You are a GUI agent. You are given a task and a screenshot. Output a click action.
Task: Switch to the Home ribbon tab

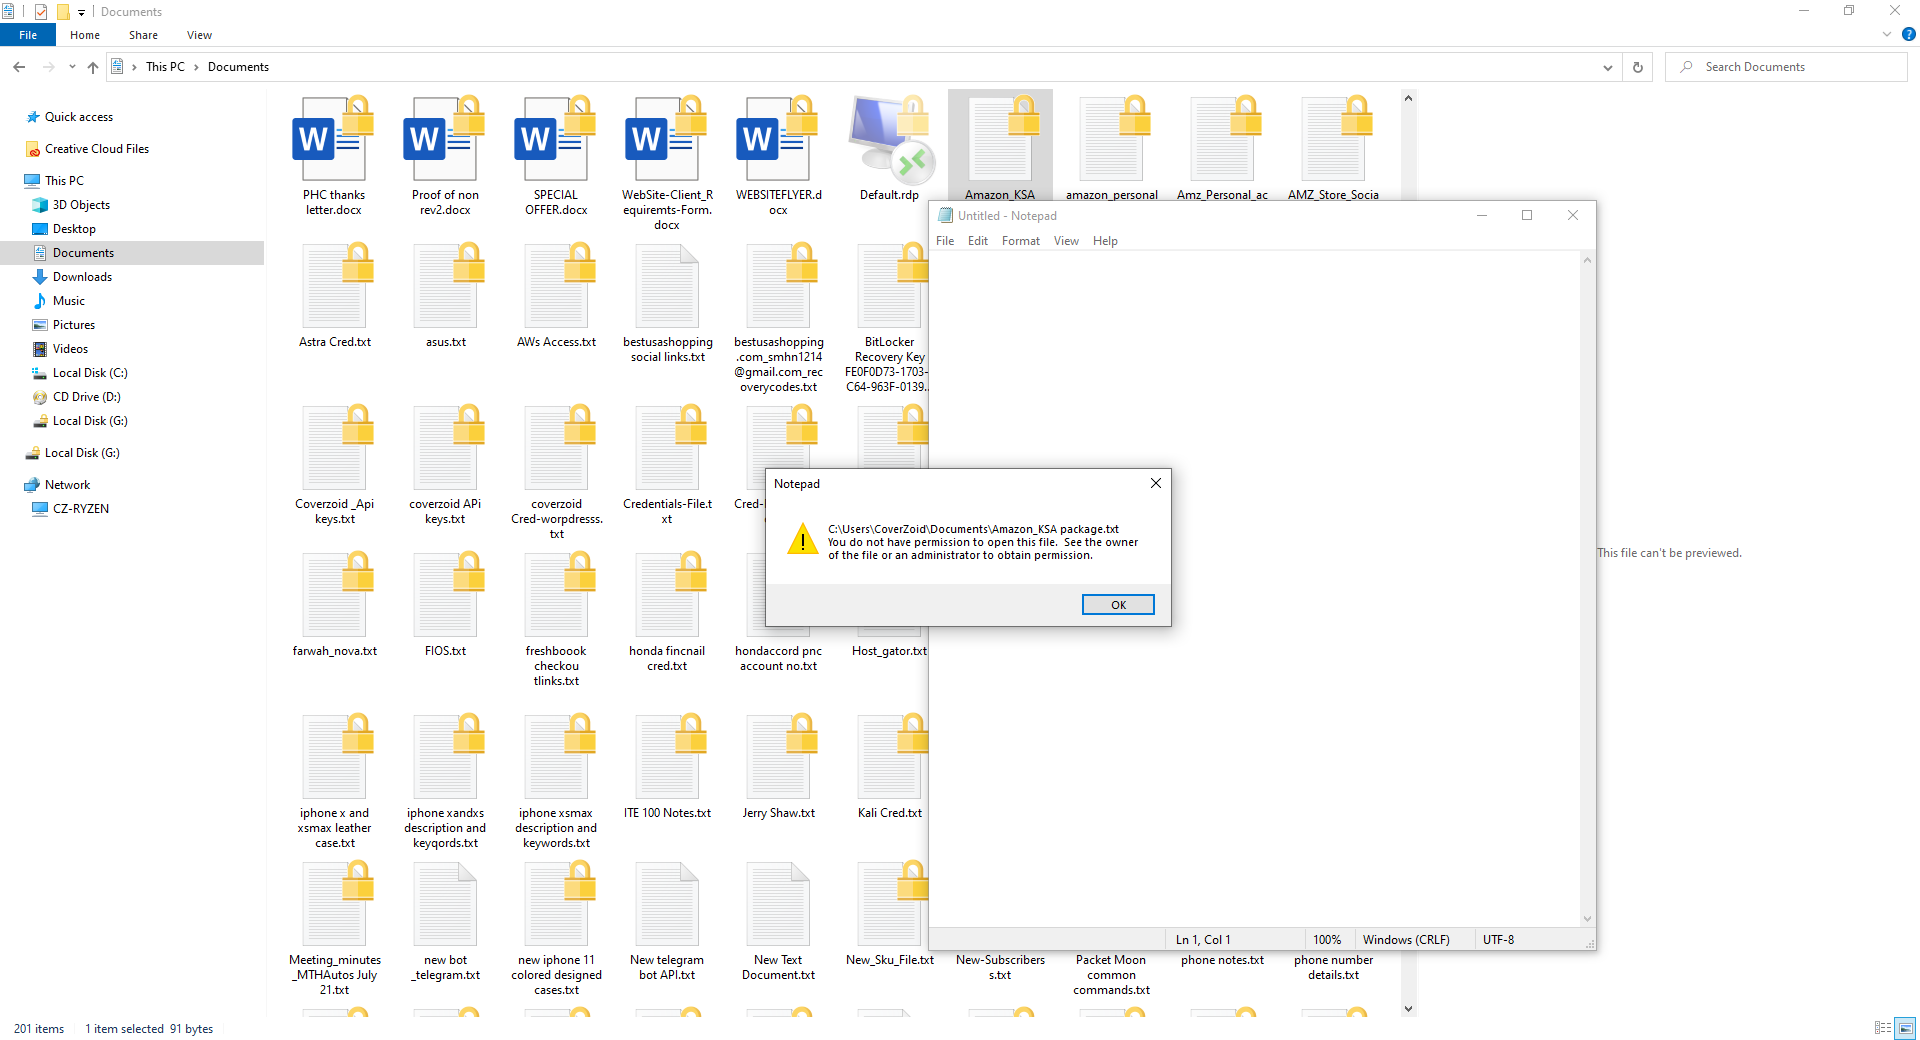click(x=85, y=35)
